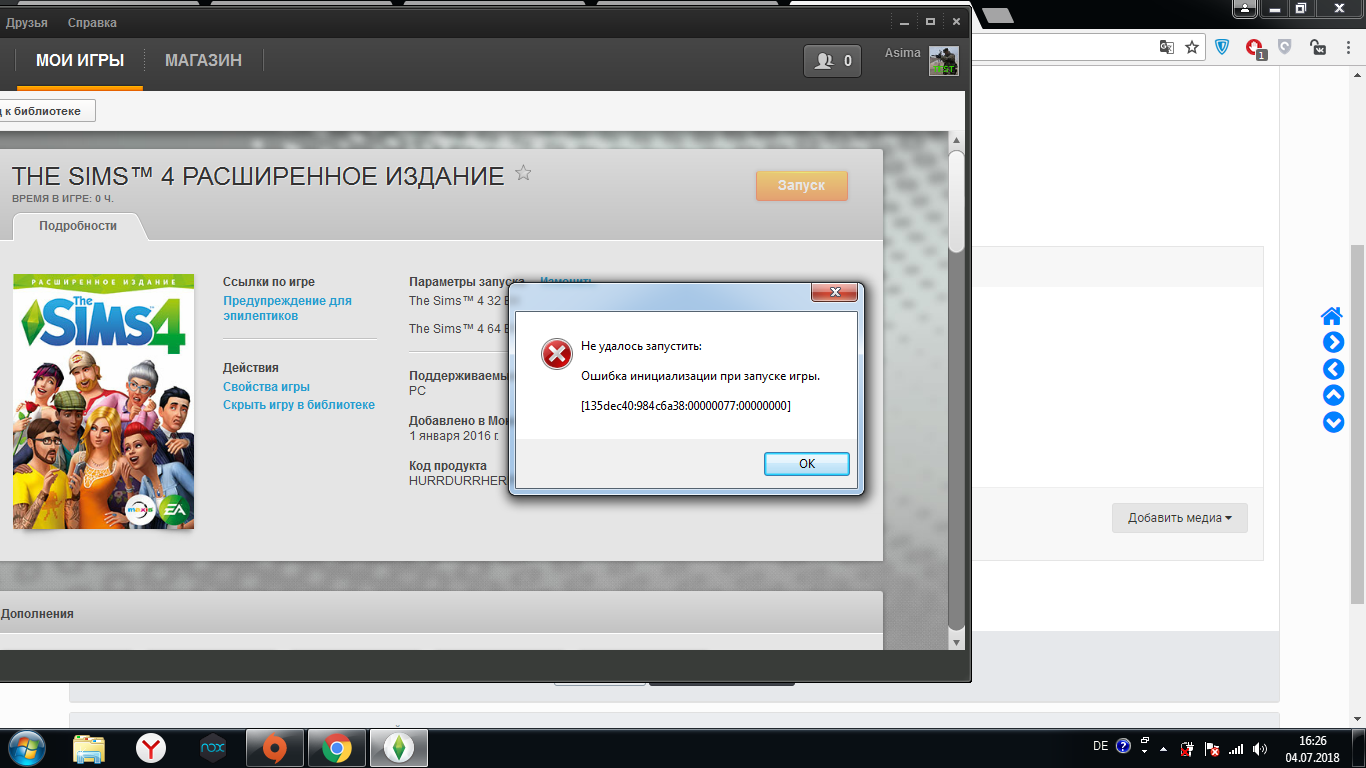Viewport: 1366px width, 768px height.
Task: Select the Подробности tab
Action: tap(78, 226)
